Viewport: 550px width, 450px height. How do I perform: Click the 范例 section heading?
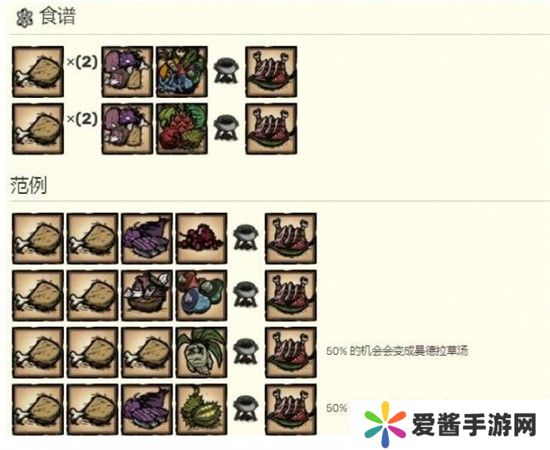(28, 185)
